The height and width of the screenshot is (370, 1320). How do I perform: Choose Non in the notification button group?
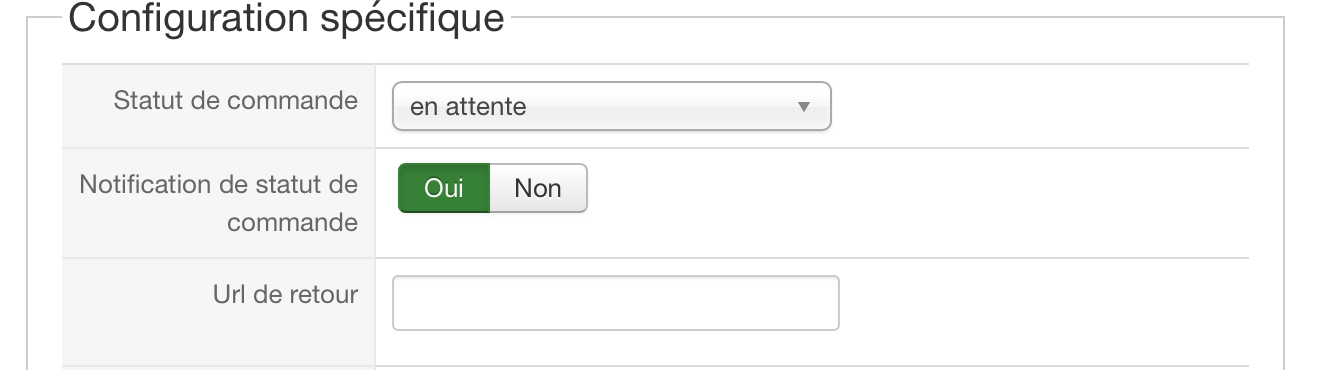pyautogui.click(x=538, y=188)
